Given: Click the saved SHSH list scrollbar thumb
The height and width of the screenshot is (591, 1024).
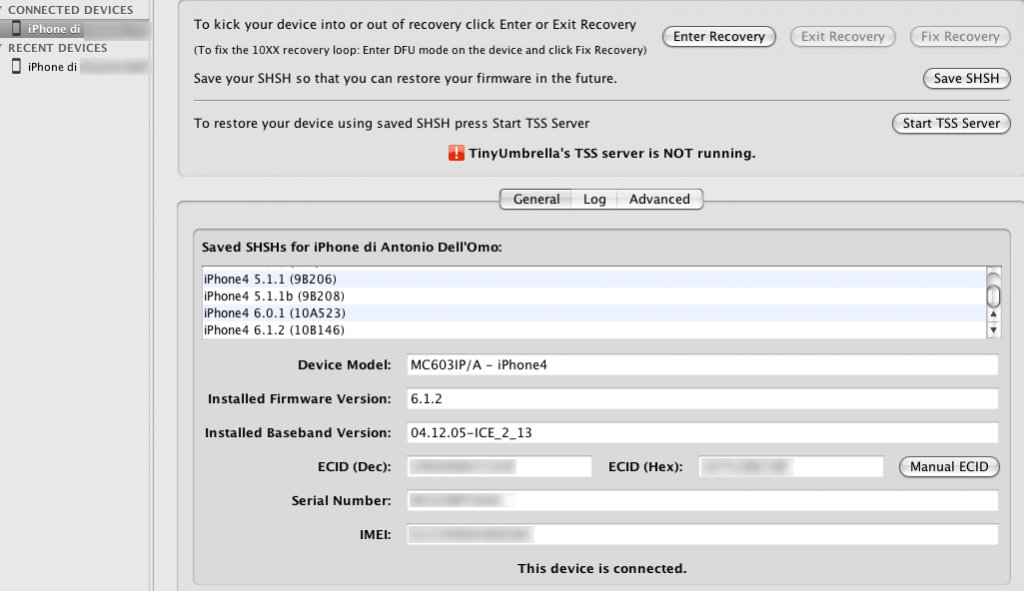Looking at the screenshot, I should [x=993, y=294].
